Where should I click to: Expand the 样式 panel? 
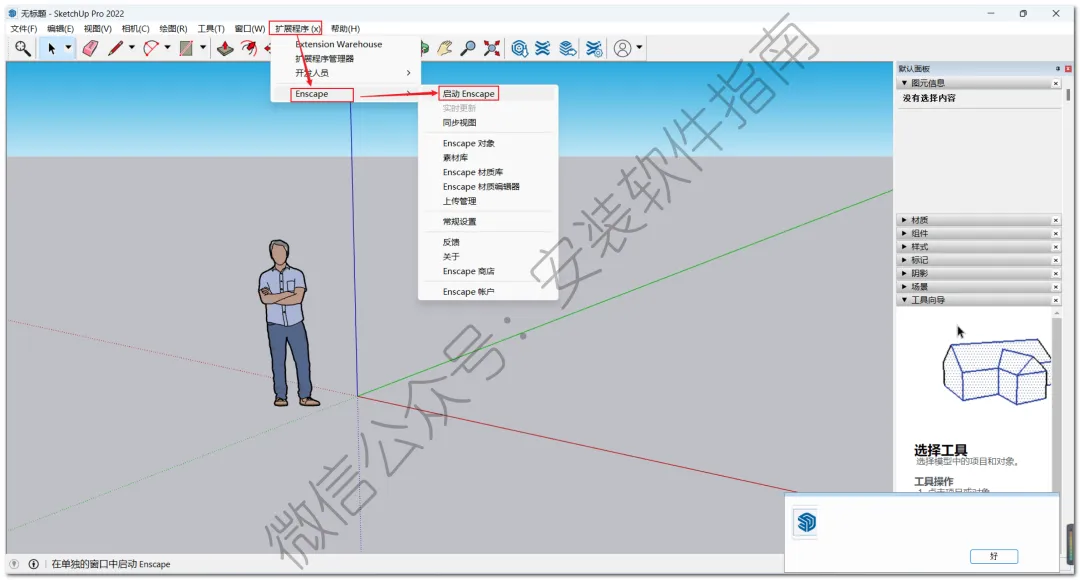point(904,247)
